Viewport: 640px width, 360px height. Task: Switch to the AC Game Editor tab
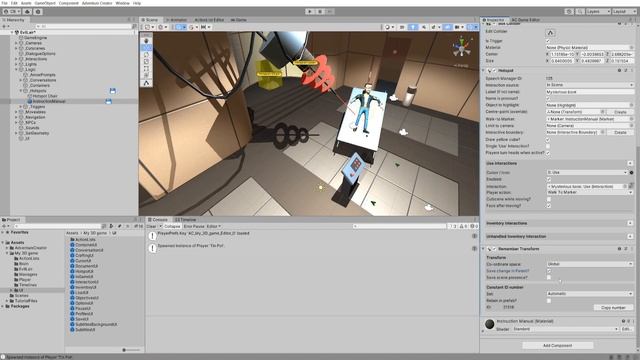[x=526, y=20]
